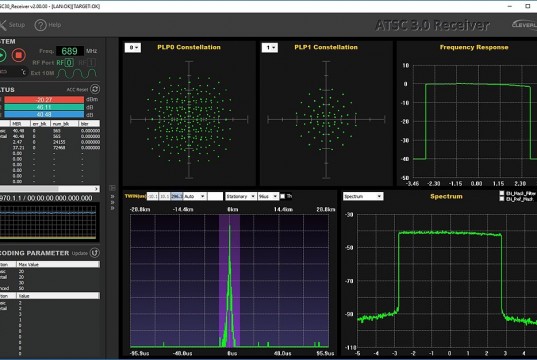Click the num_blk column header
The width and height of the screenshot is (537, 360).
tap(65, 124)
